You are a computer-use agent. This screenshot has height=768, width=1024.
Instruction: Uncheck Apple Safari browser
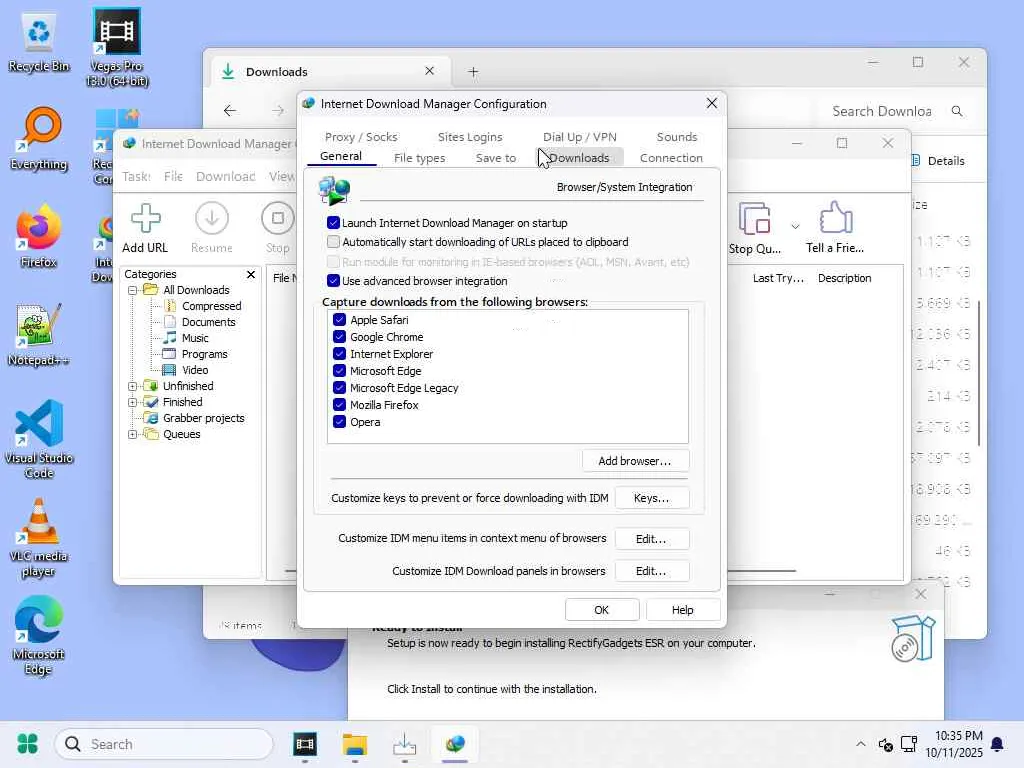click(340, 319)
